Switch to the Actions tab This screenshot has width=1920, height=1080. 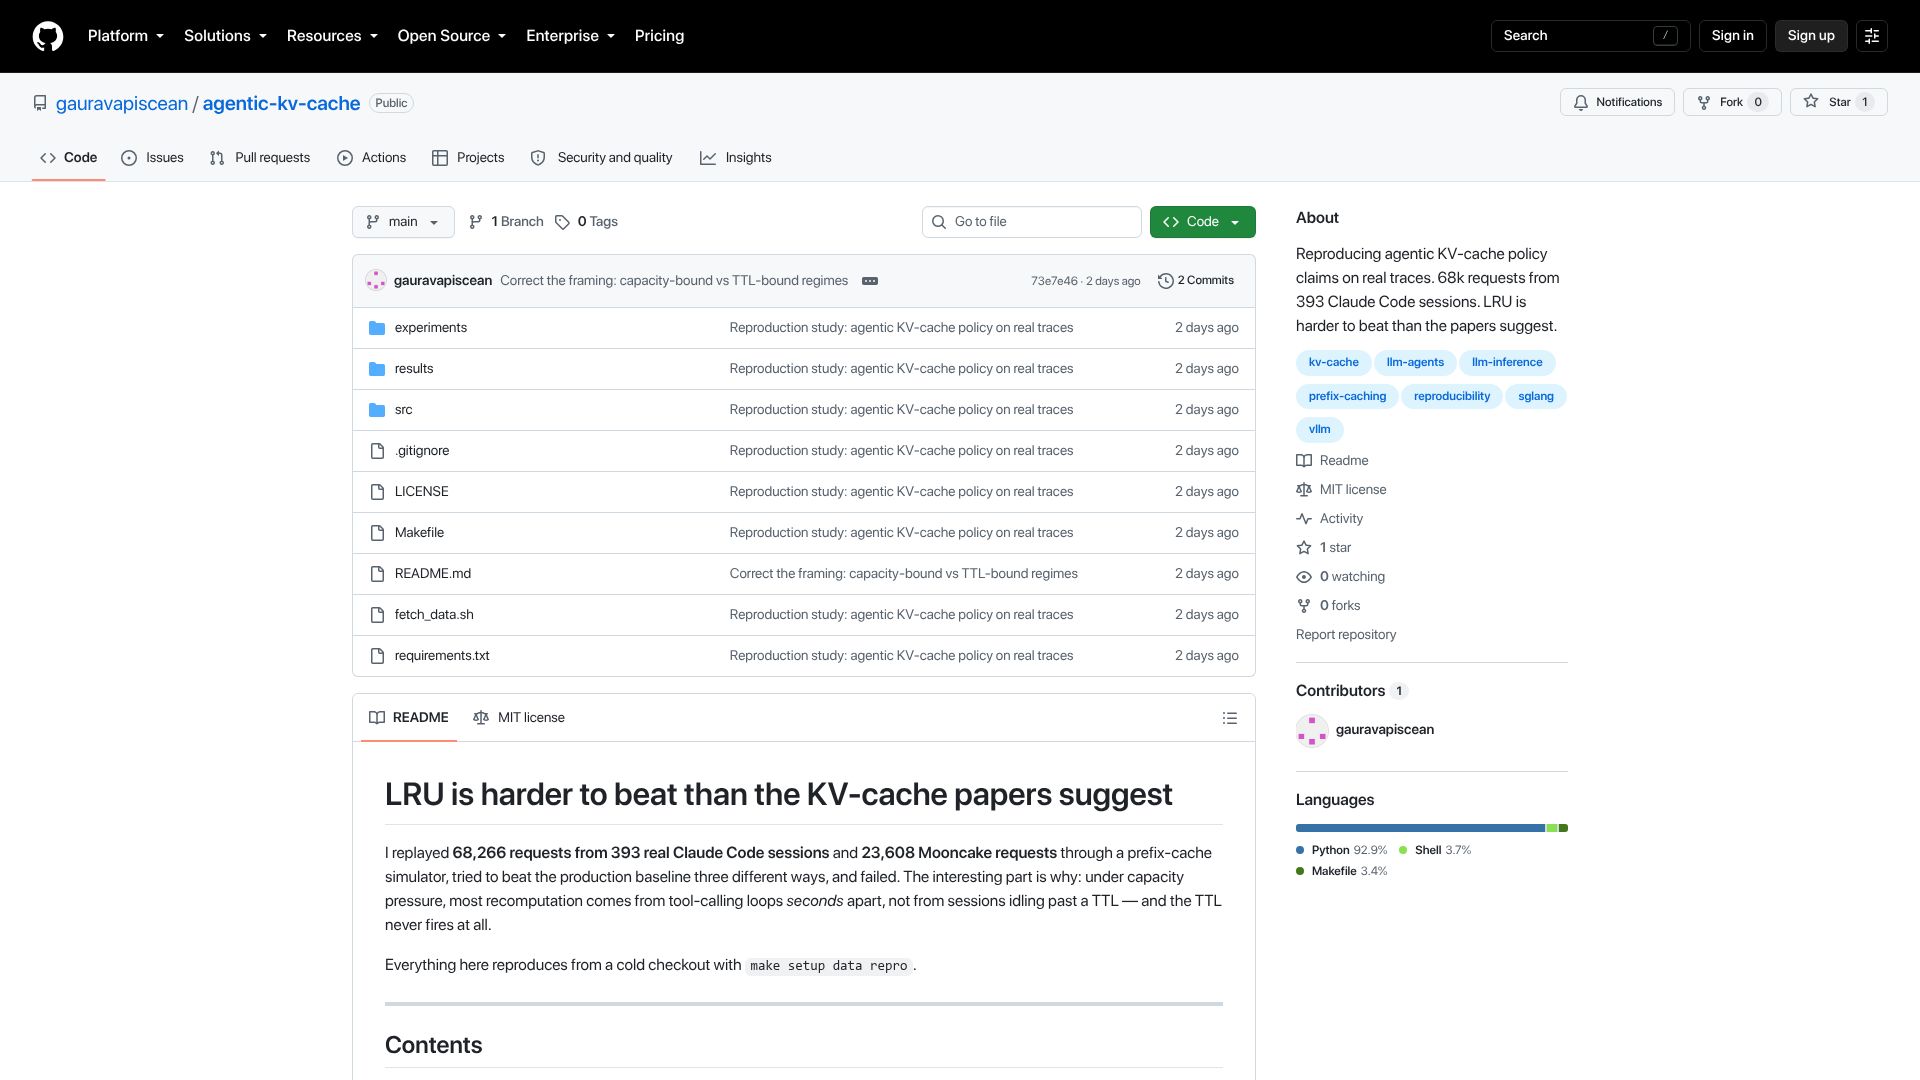pyautogui.click(x=371, y=158)
